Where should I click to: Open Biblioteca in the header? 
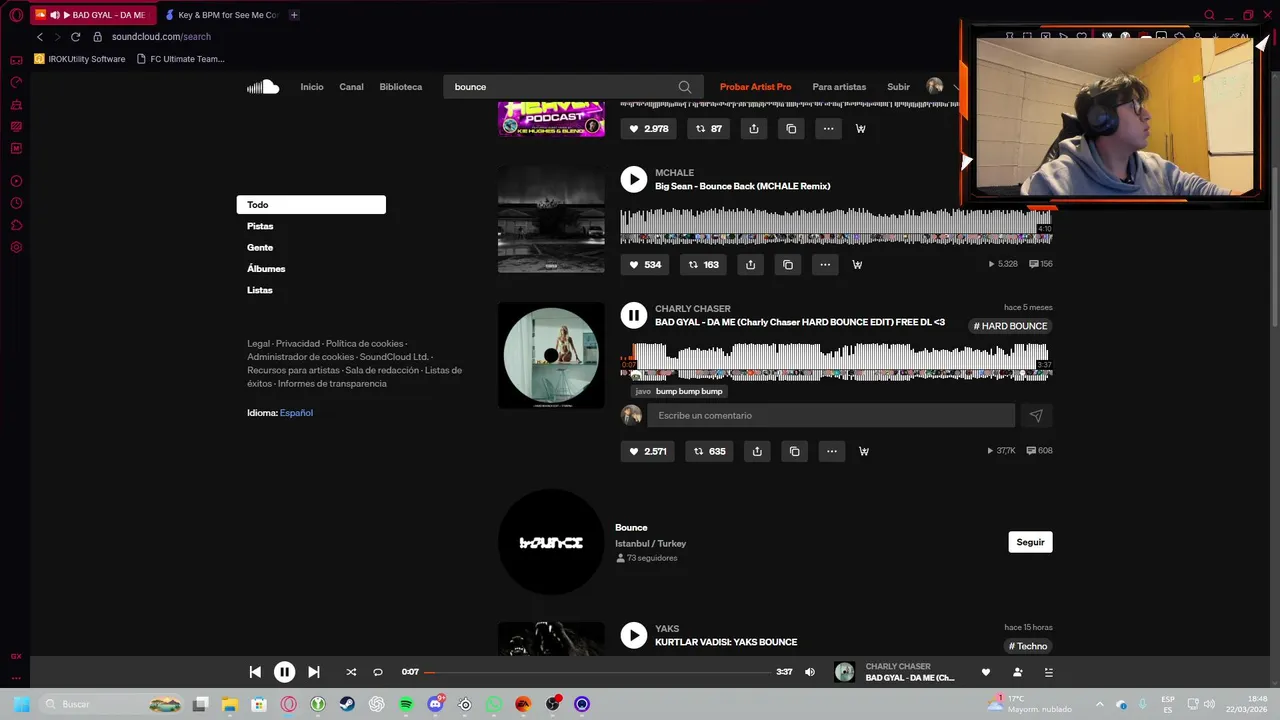401,87
